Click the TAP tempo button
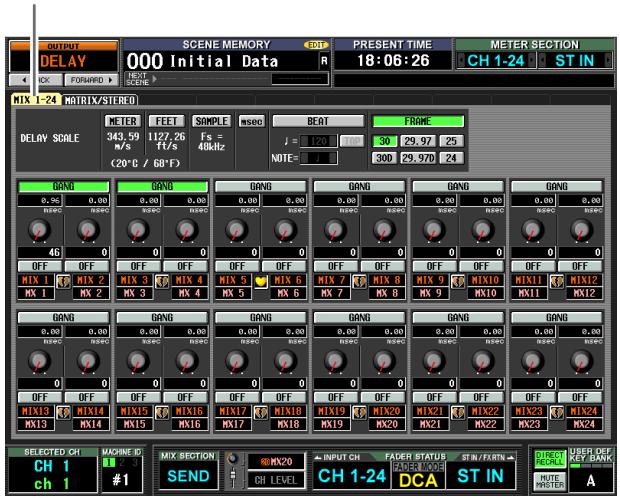The height and width of the screenshot is (498, 620). (x=352, y=141)
